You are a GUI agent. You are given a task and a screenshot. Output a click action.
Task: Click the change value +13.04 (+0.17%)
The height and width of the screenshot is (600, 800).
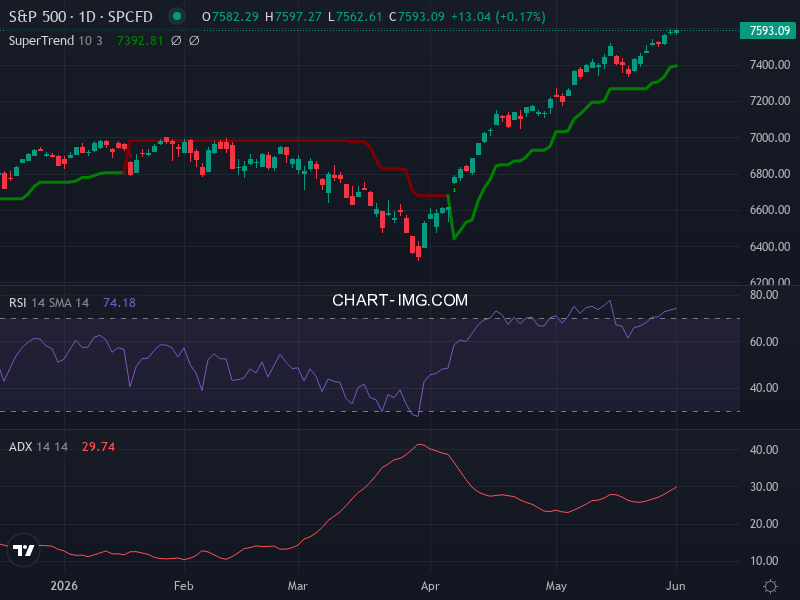pos(498,17)
